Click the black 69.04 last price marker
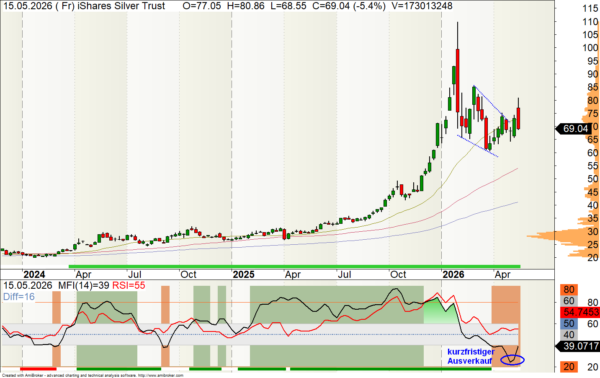This screenshot has height=378, width=600. pos(573,129)
